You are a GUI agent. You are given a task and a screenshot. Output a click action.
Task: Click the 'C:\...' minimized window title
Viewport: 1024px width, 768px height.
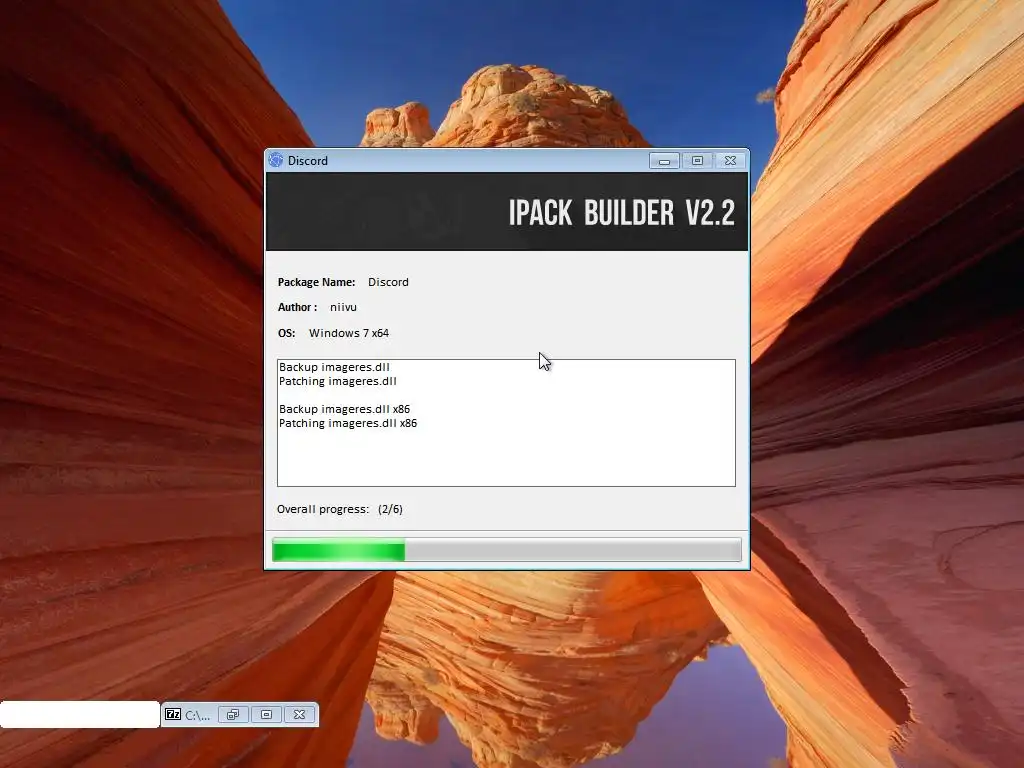pos(197,715)
